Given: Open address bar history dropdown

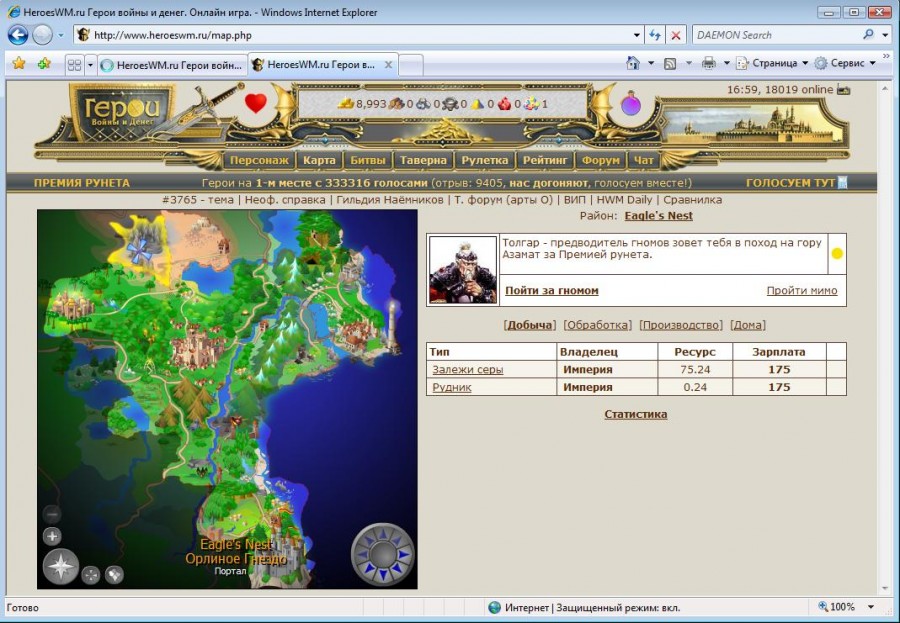Looking at the screenshot, I should [637, 35].
